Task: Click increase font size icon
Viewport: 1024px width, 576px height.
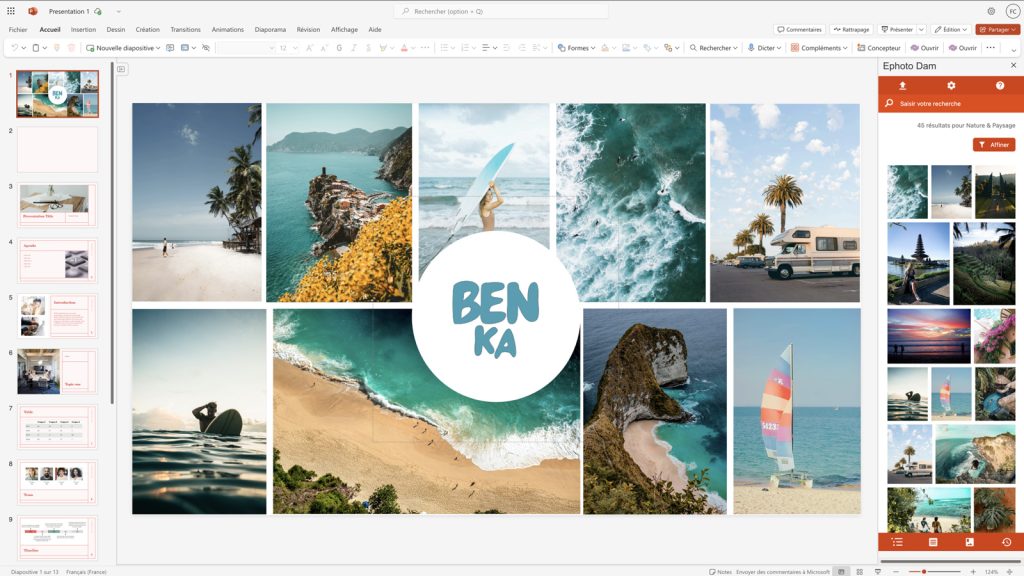Action: tap(310, 48)
